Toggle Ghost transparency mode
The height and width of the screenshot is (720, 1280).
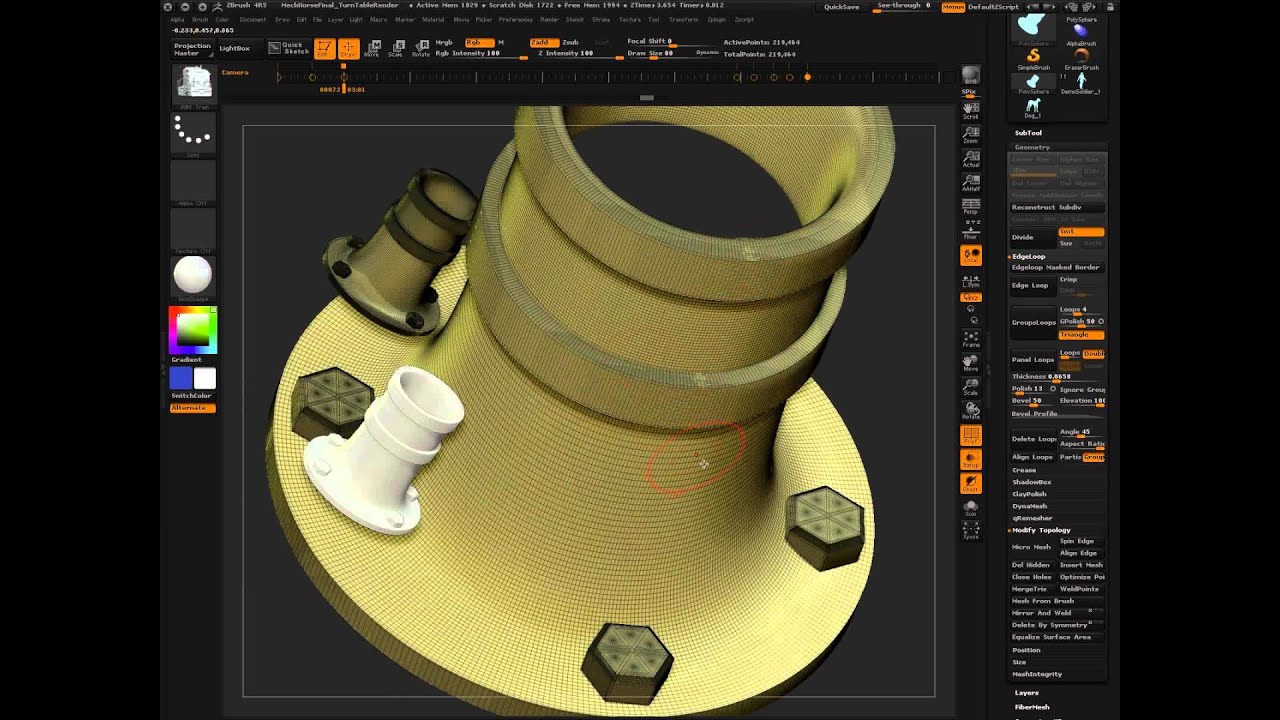coord(970,484)
